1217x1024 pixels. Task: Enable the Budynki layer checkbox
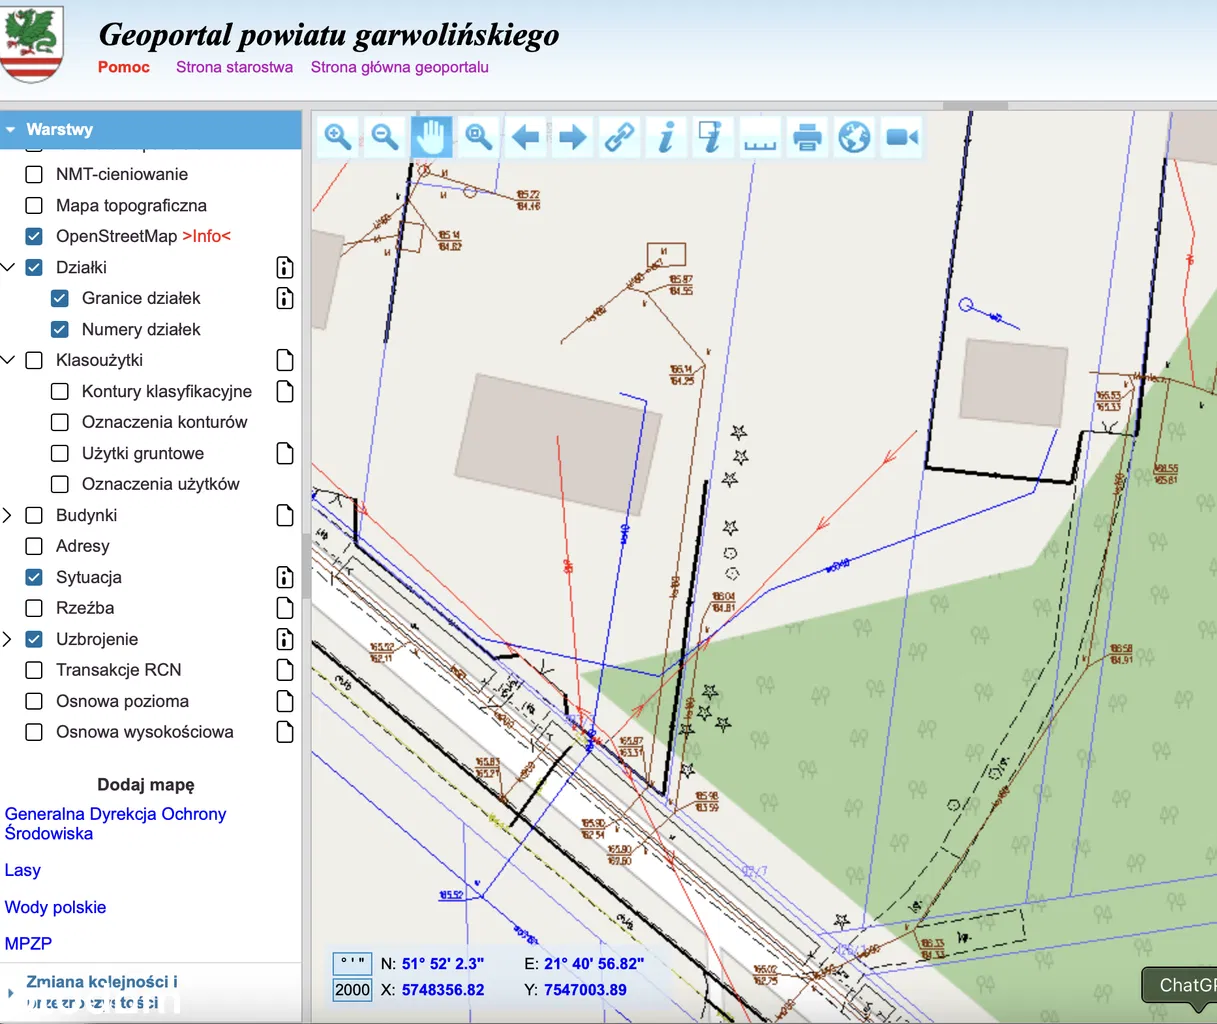click(34, 515)
